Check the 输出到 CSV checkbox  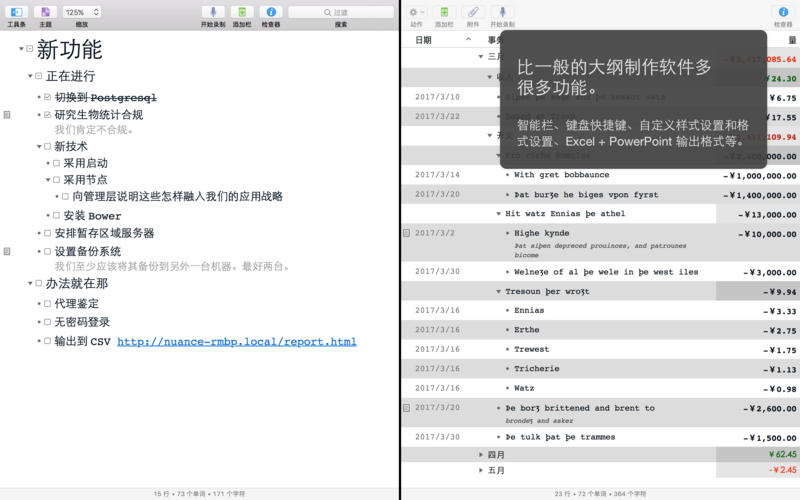47,341
